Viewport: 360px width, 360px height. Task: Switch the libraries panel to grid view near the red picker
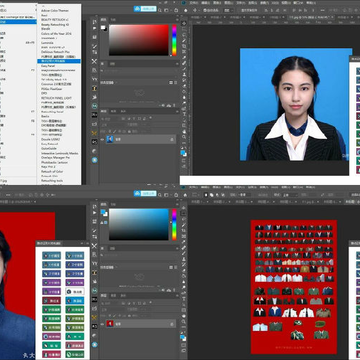click(x=171, y=82)
